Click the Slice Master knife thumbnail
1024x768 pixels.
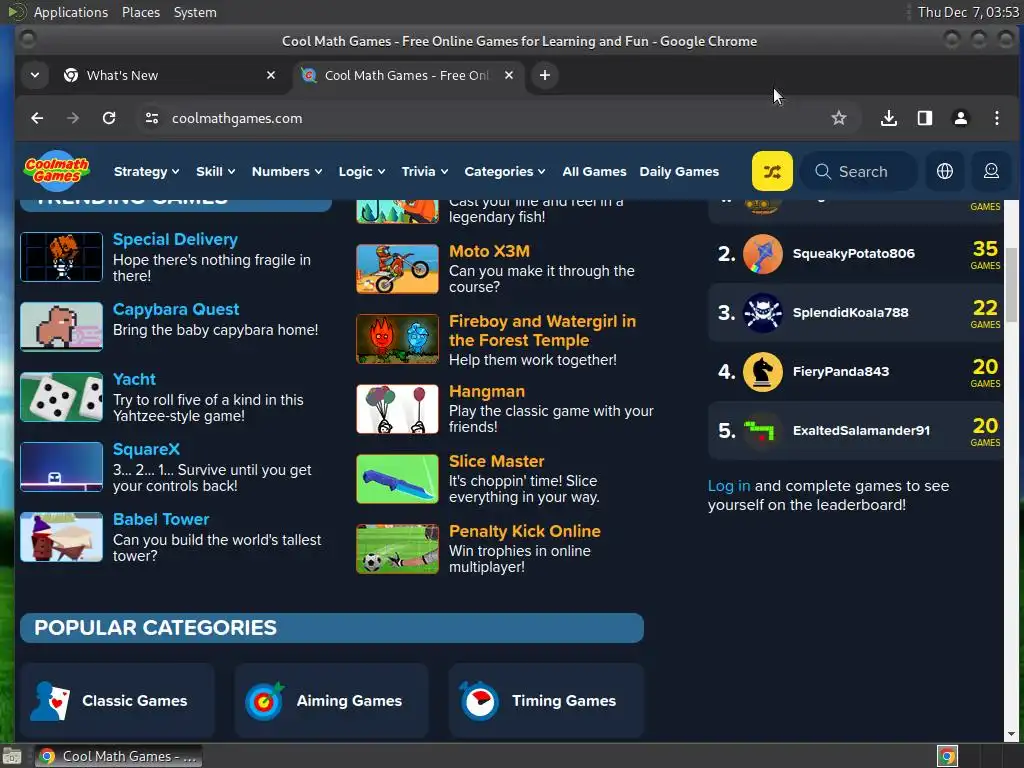point(397,479)
